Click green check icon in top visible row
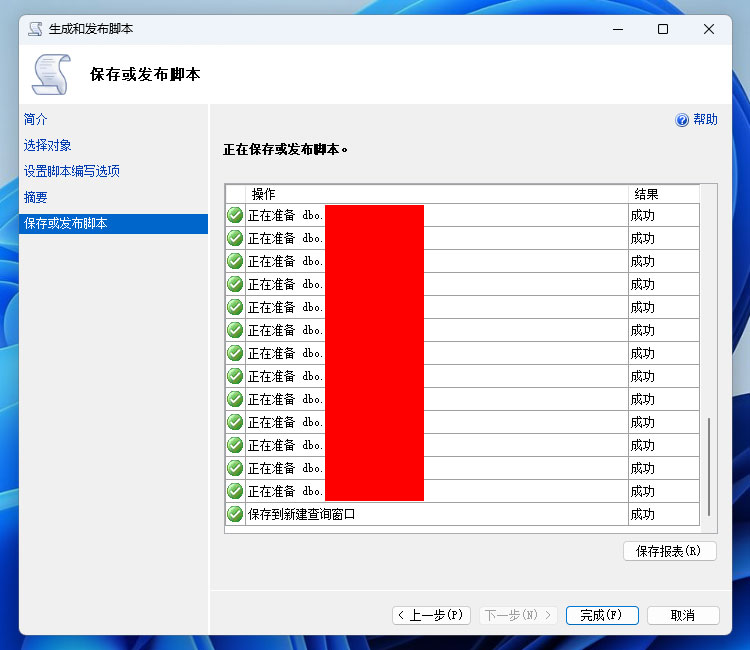This screenshot has height=650, width=750. click(235, 215)
